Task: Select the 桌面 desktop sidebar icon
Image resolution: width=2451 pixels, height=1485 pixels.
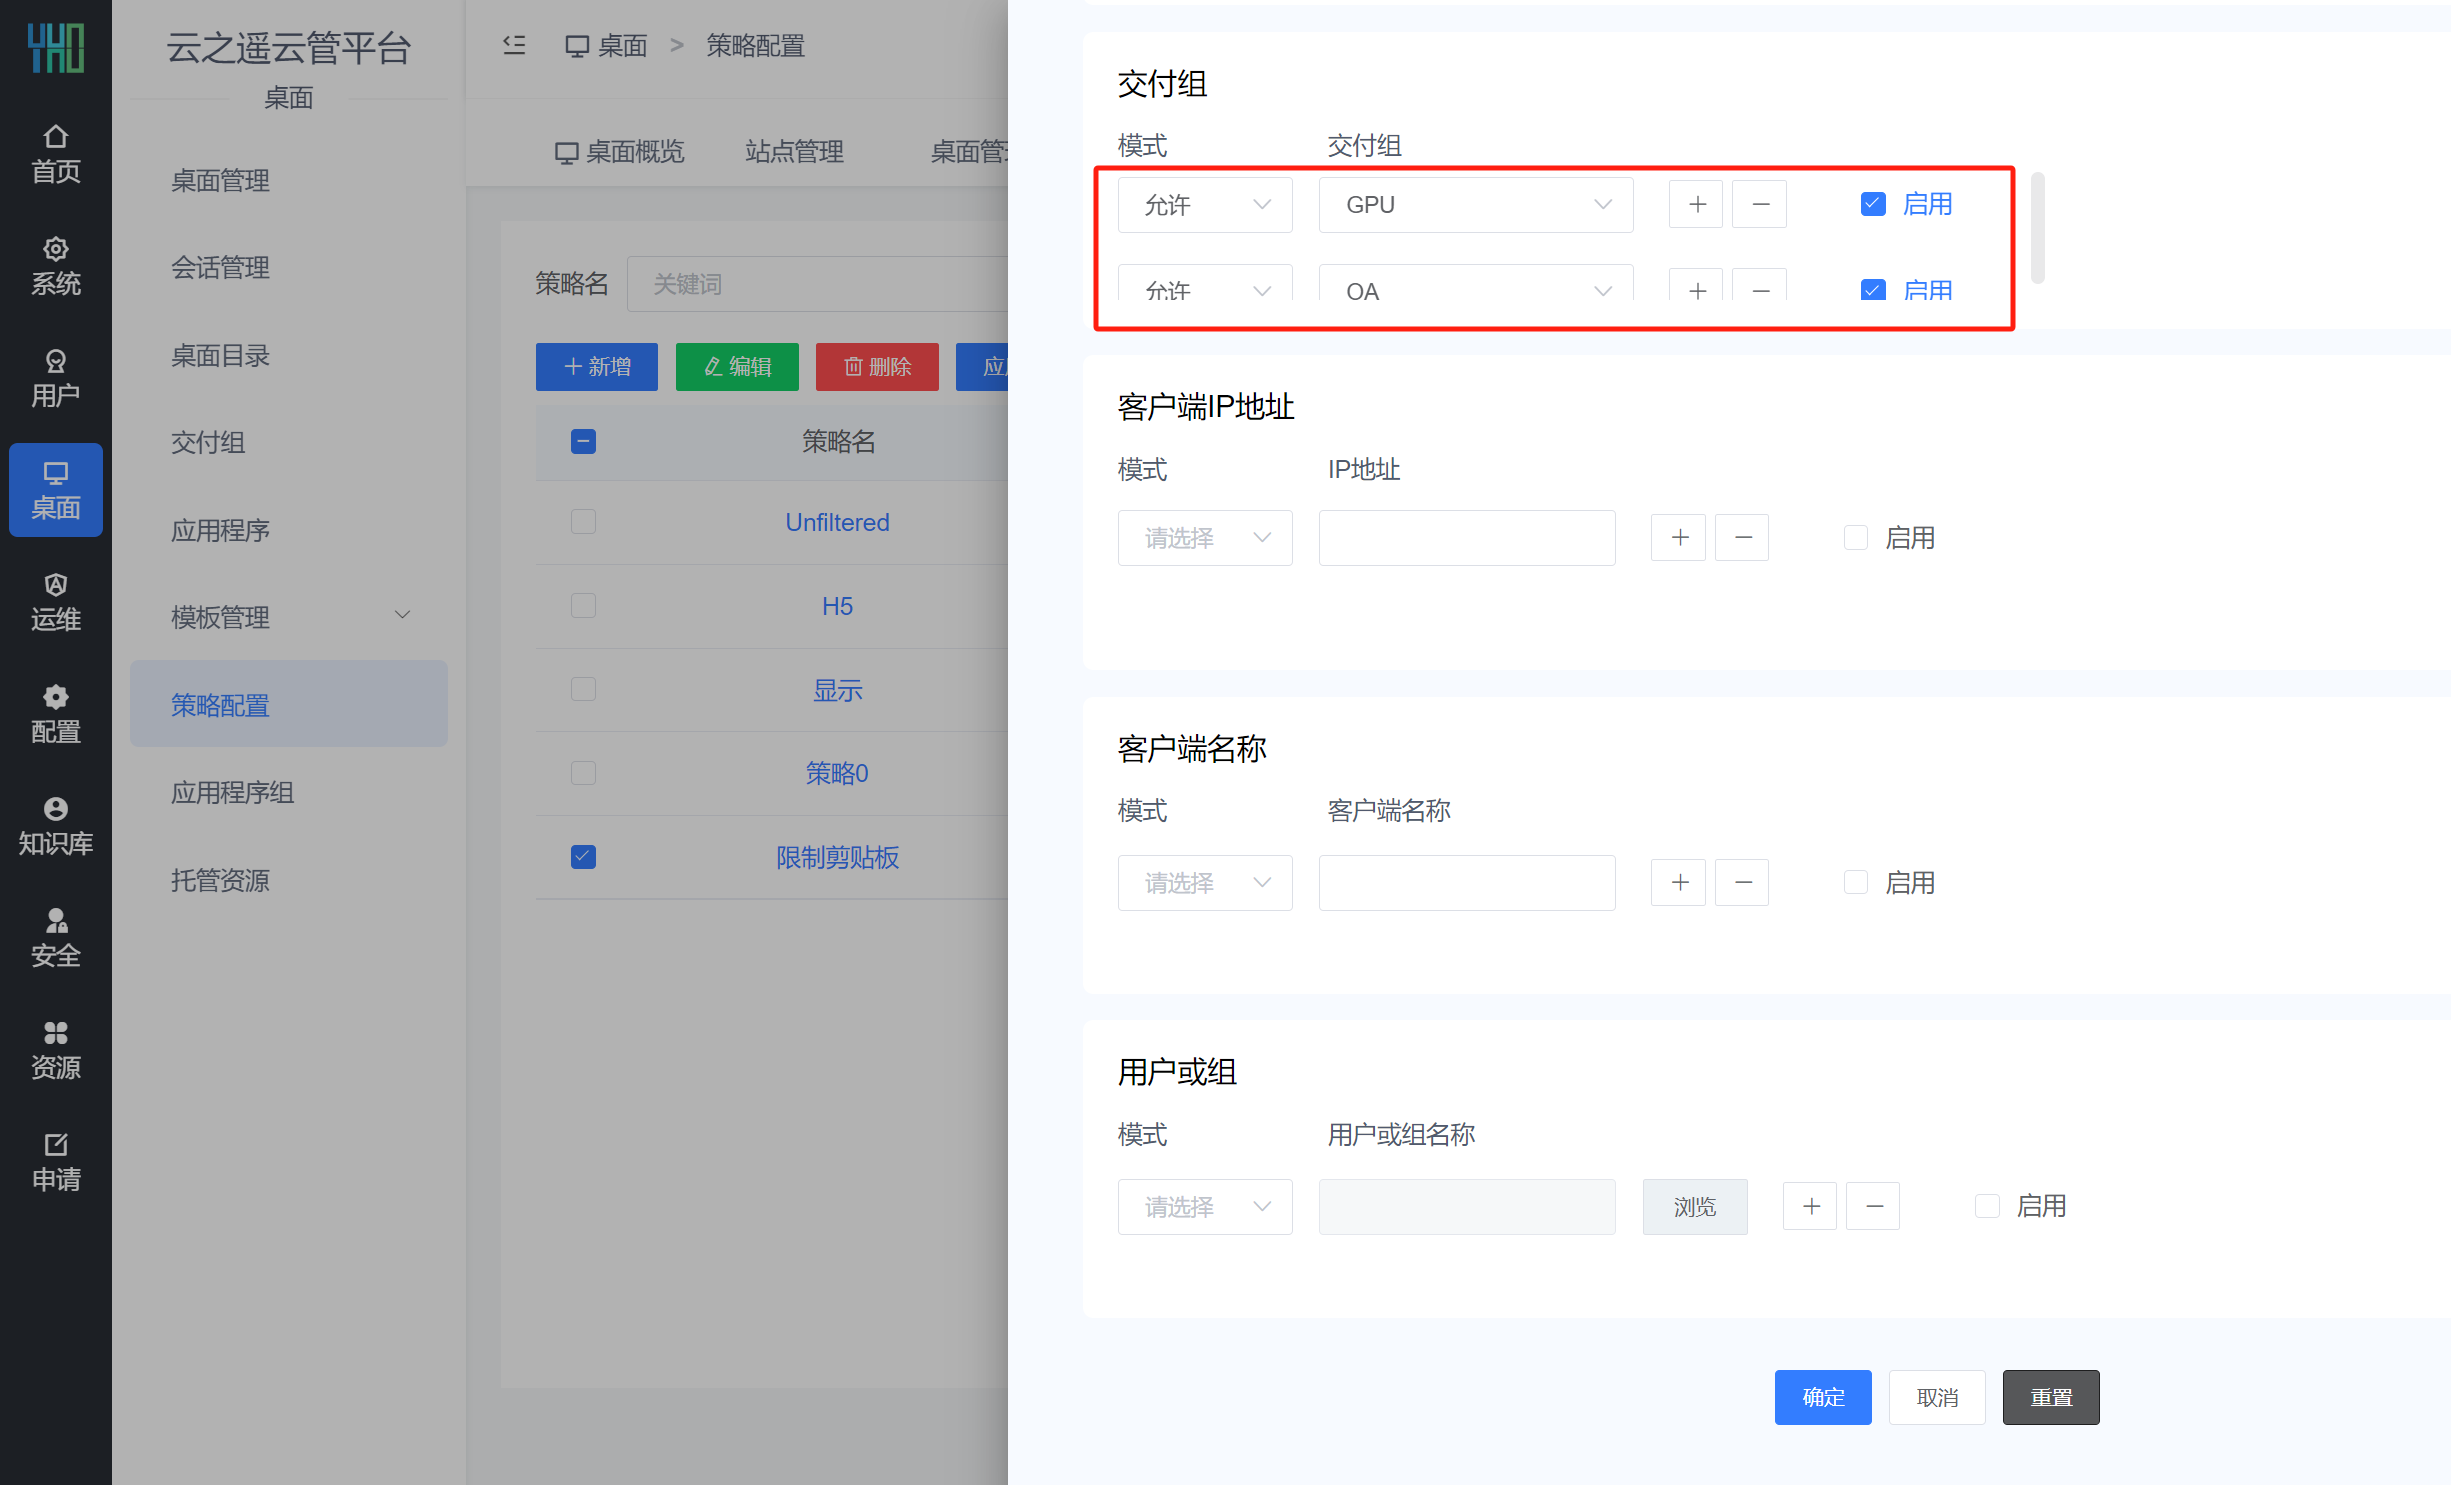Action: coord(56,490)
